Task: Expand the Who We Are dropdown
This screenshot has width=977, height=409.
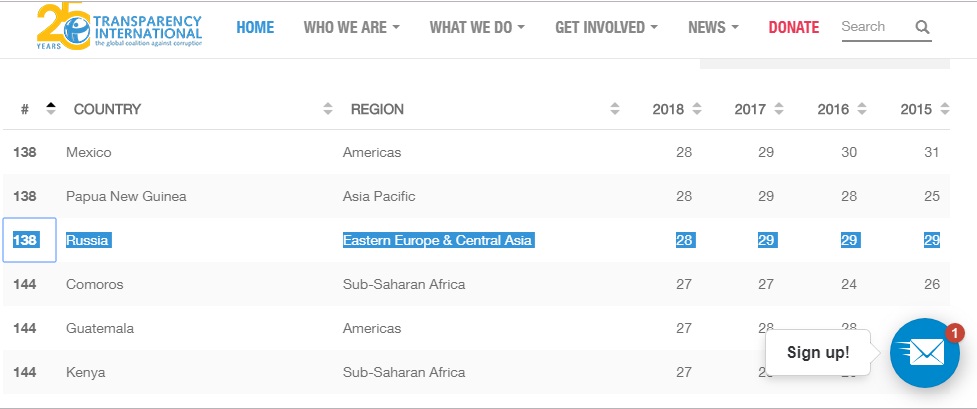Action: pos(351,27)
